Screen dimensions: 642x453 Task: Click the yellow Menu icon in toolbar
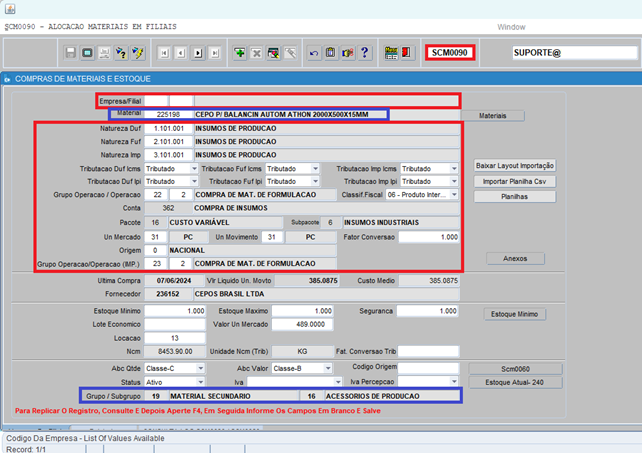coord(391,53)
